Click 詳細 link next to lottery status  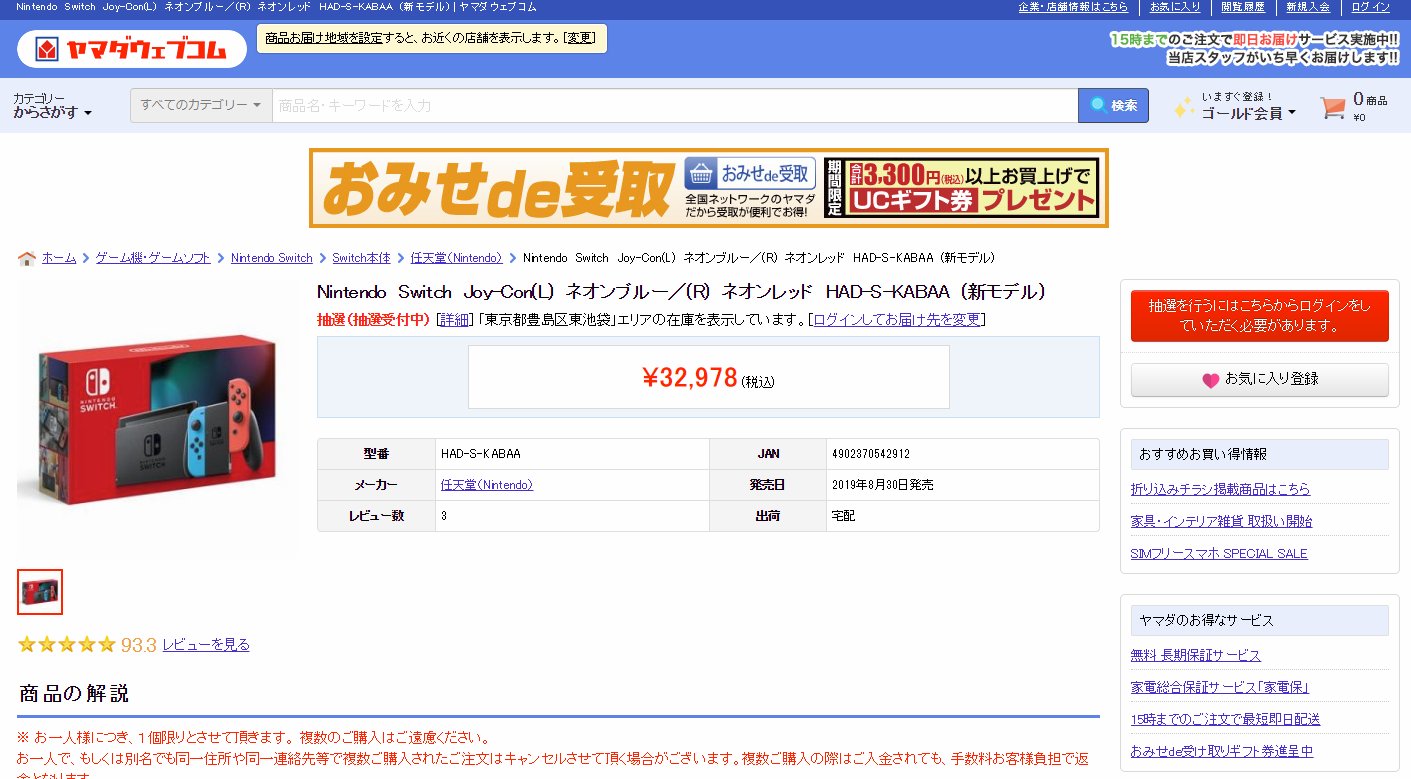(x=454, y=320)
